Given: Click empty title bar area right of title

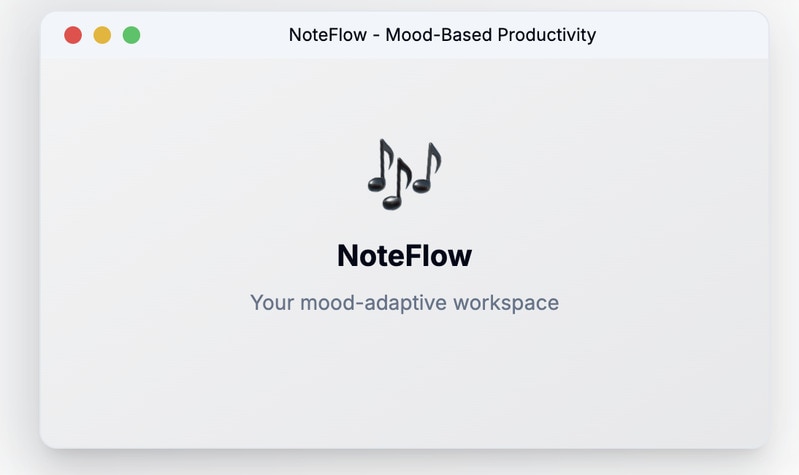Looking at the screenshot, I should click(x=680, y=35).
